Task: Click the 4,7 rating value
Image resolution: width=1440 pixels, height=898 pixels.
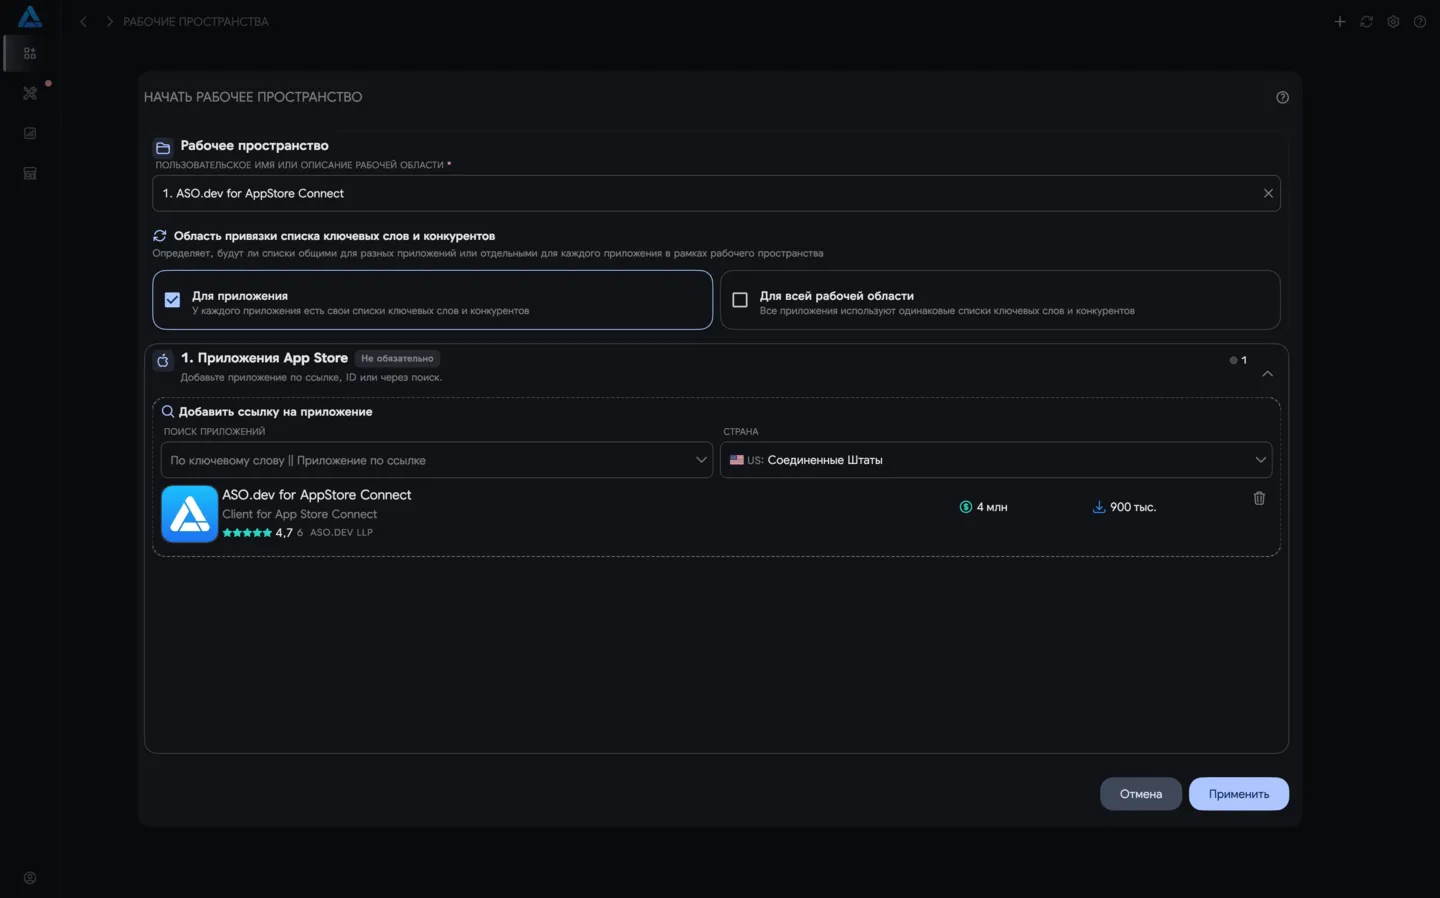Action: (x=284, y=533)
